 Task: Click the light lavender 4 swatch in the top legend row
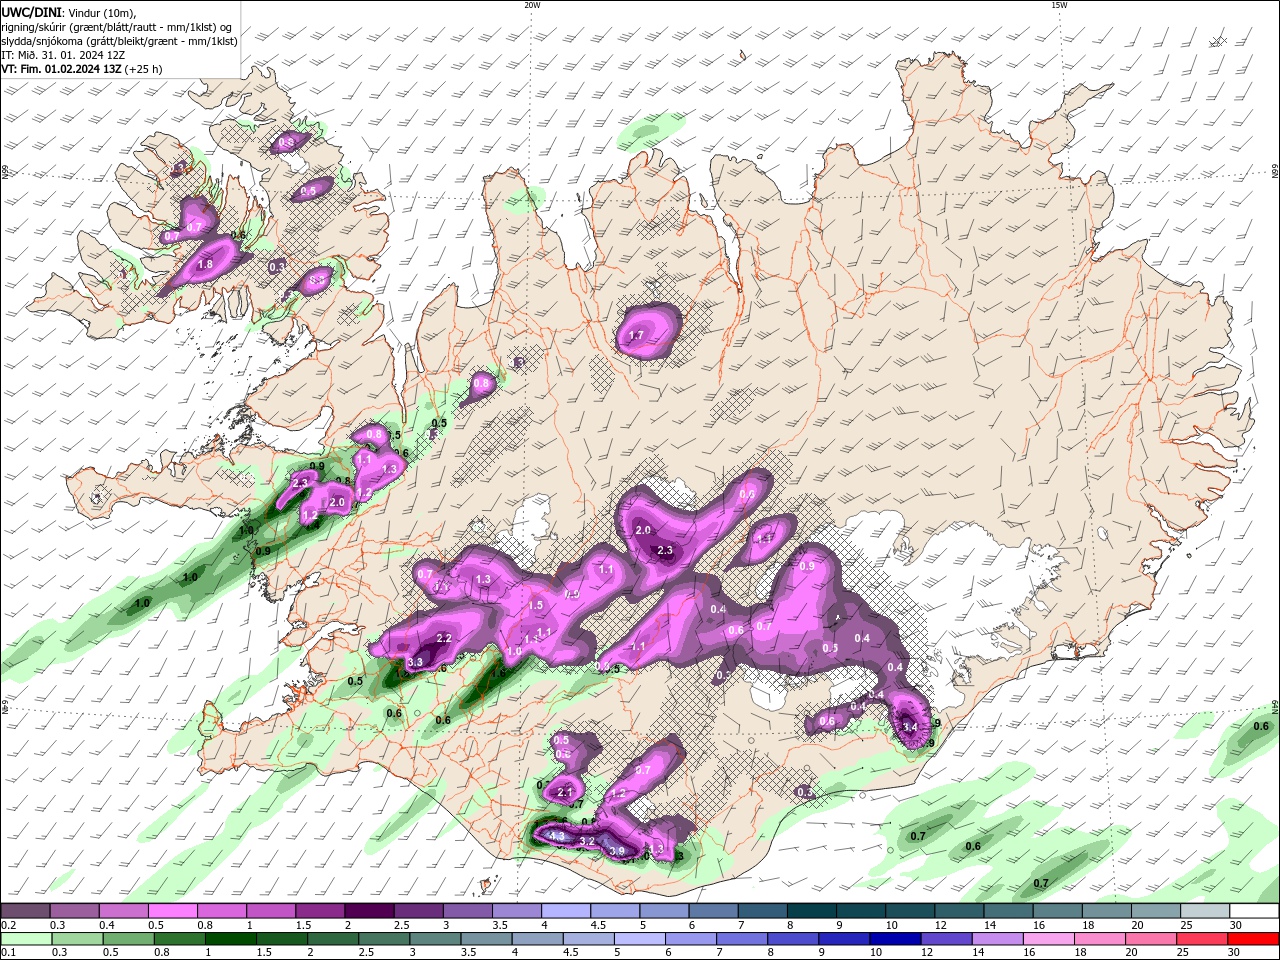[x=566, y=911]
